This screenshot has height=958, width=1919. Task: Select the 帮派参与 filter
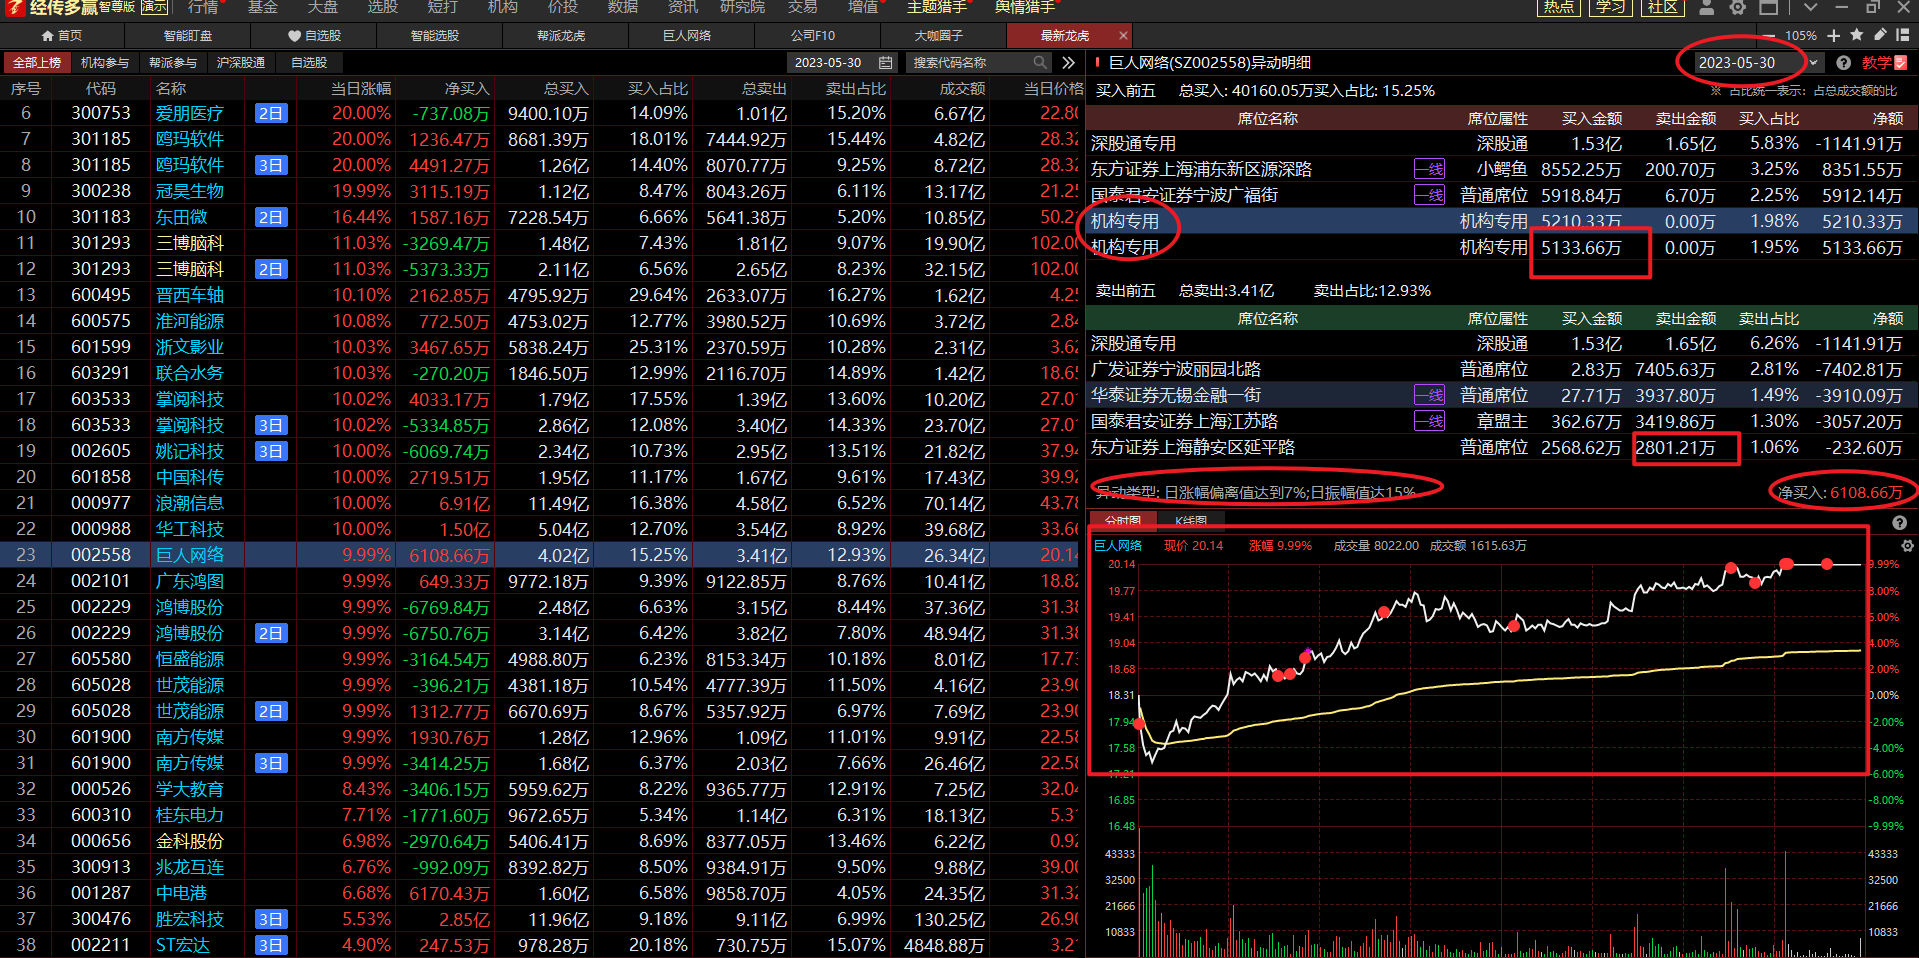tap(173, 62)
